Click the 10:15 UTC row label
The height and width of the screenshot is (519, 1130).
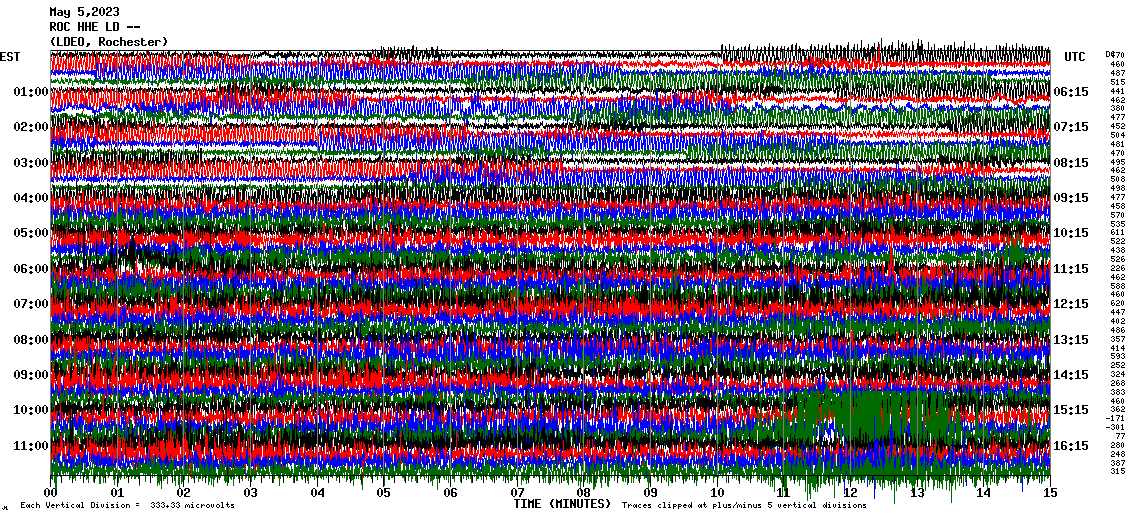point(1071,233)
